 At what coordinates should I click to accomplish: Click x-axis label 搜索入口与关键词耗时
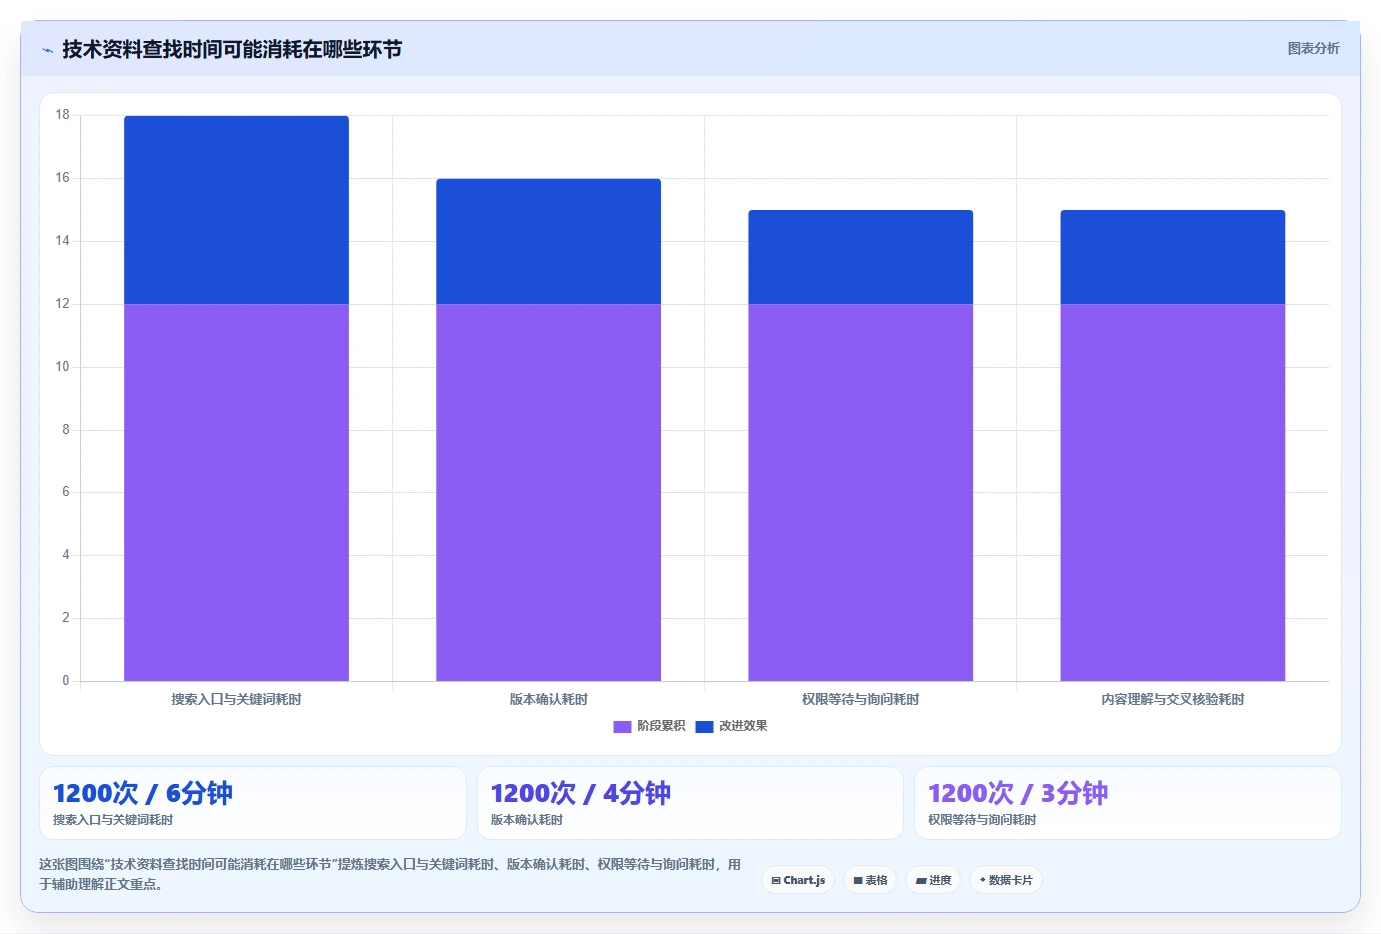pos(236,699)
